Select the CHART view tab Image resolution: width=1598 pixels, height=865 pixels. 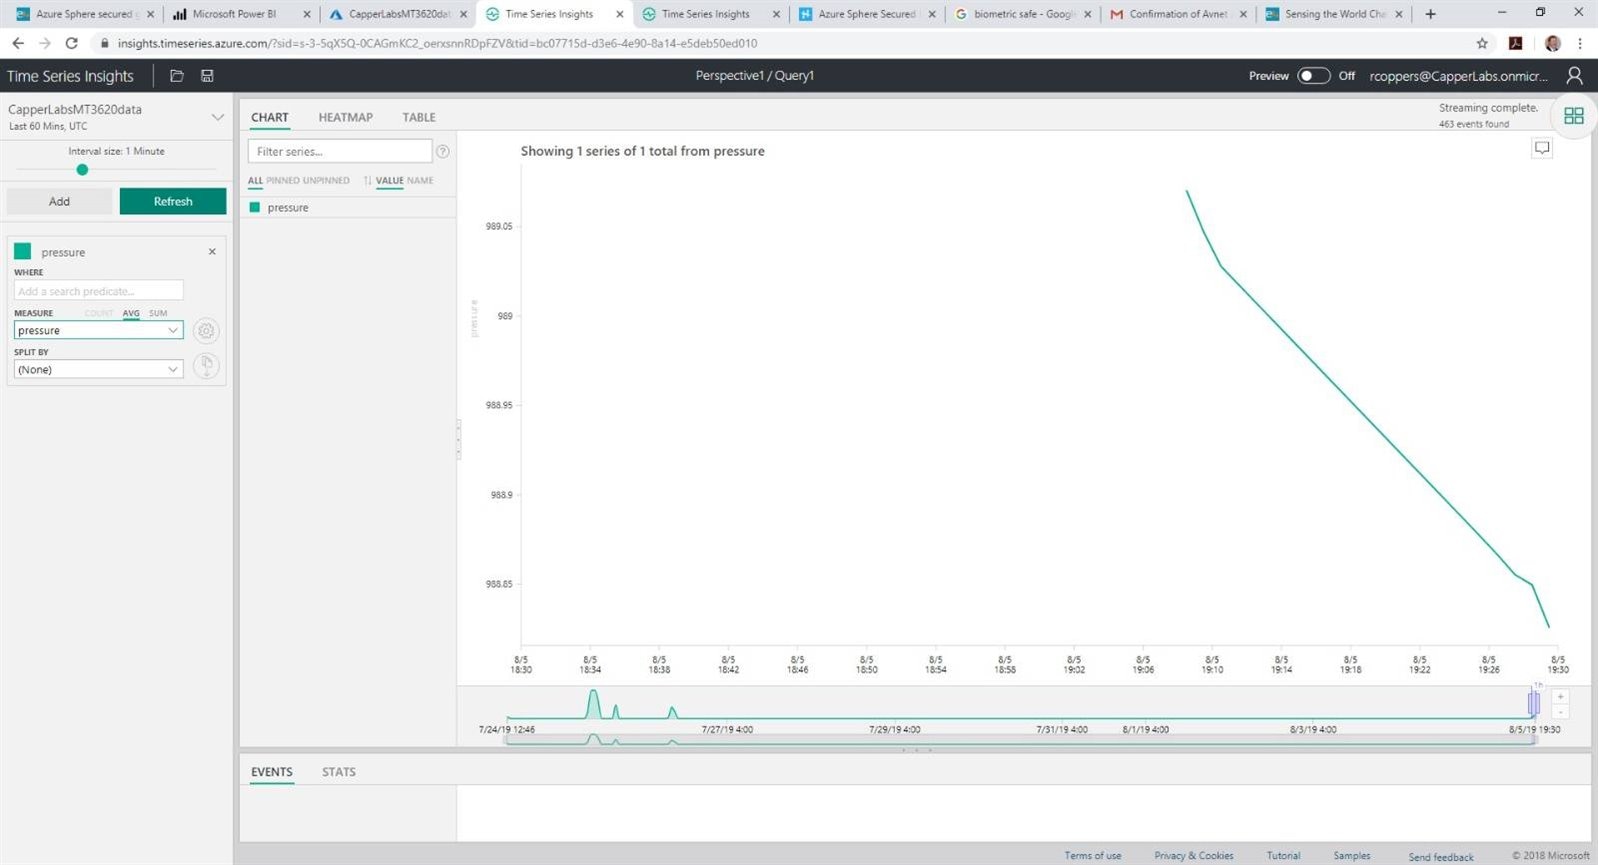coord(270,117)
